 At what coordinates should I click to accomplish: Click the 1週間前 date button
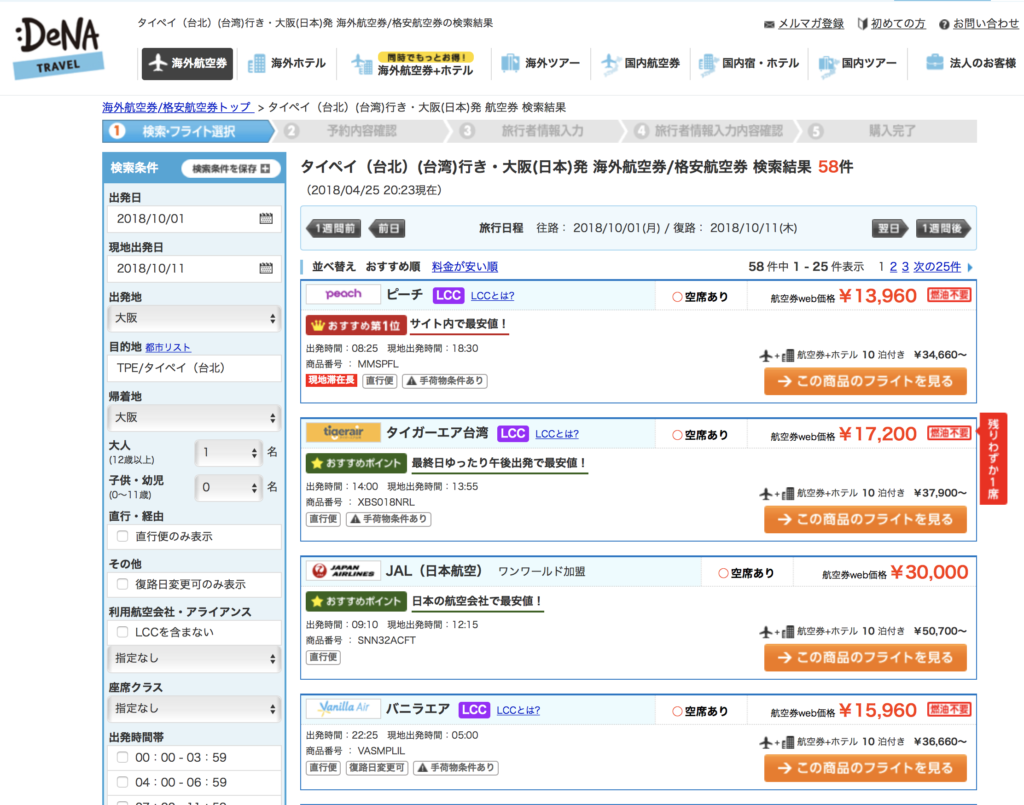pos(333,229)
